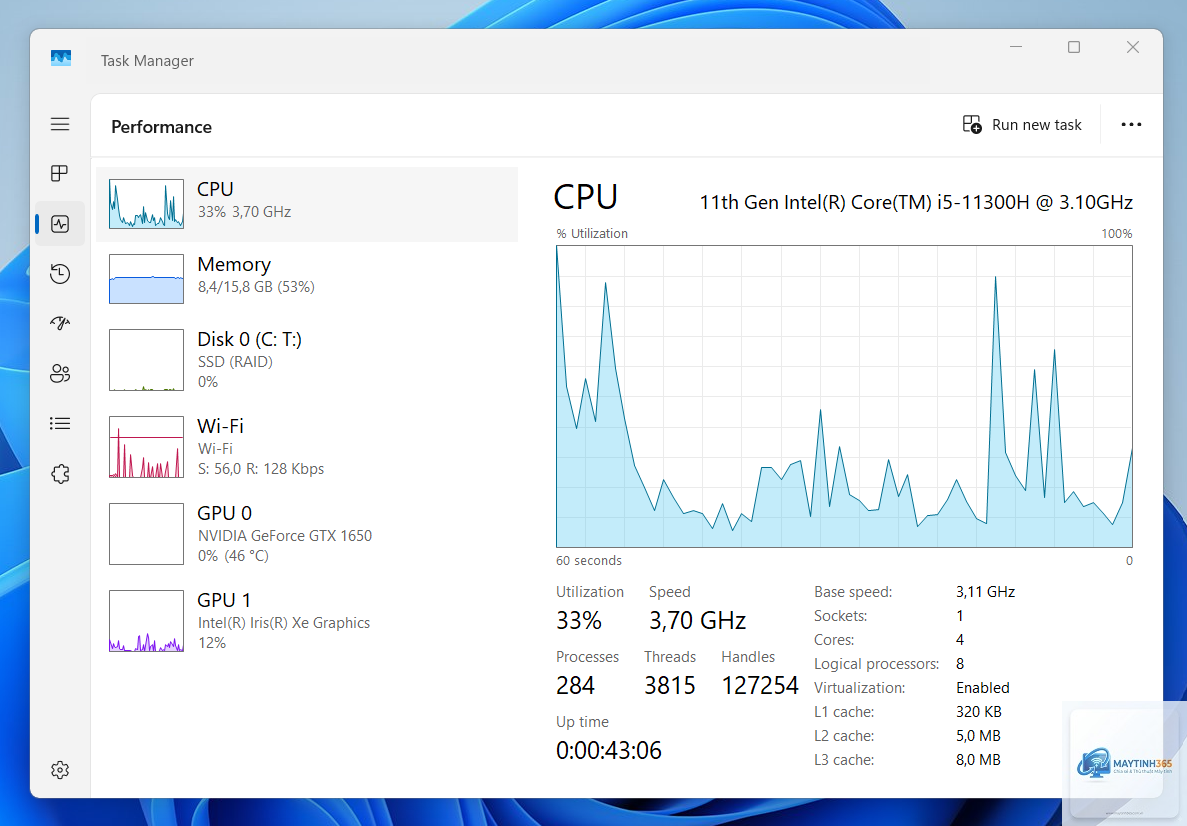
Task: Click the CPU mini graph thumbnail
Action: 146,204
